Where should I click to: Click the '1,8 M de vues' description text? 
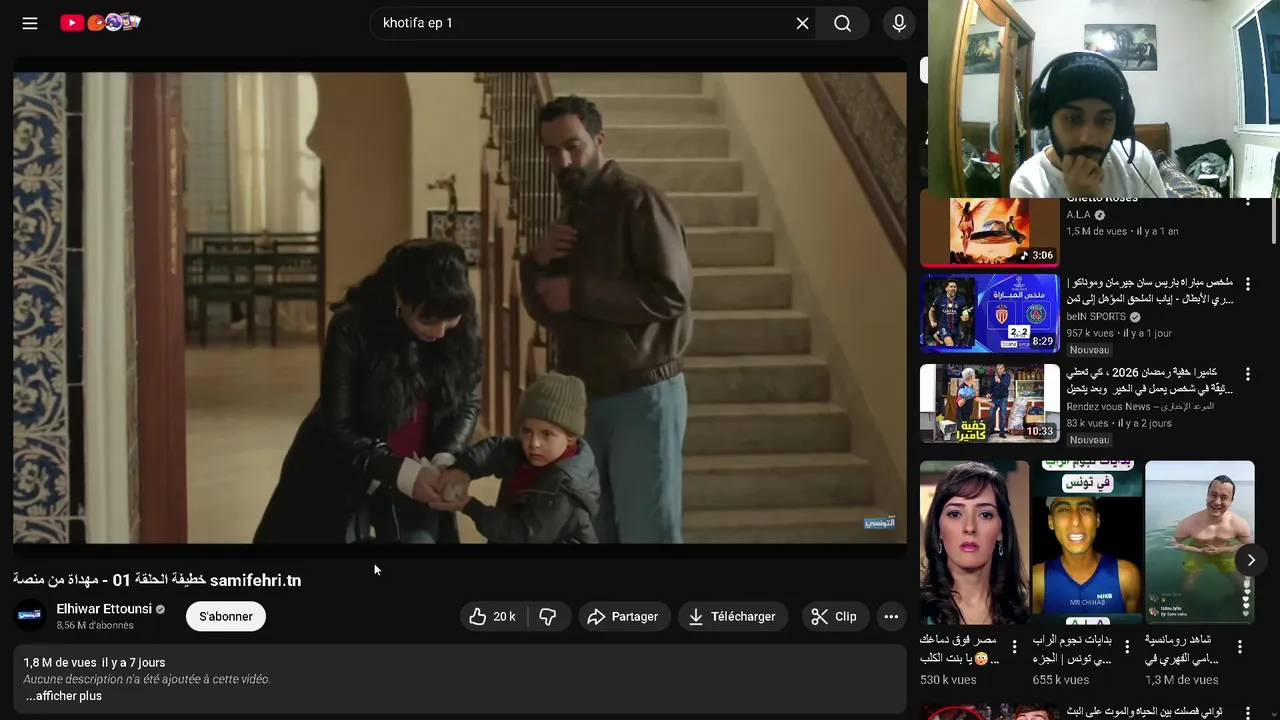click(60, 662)
